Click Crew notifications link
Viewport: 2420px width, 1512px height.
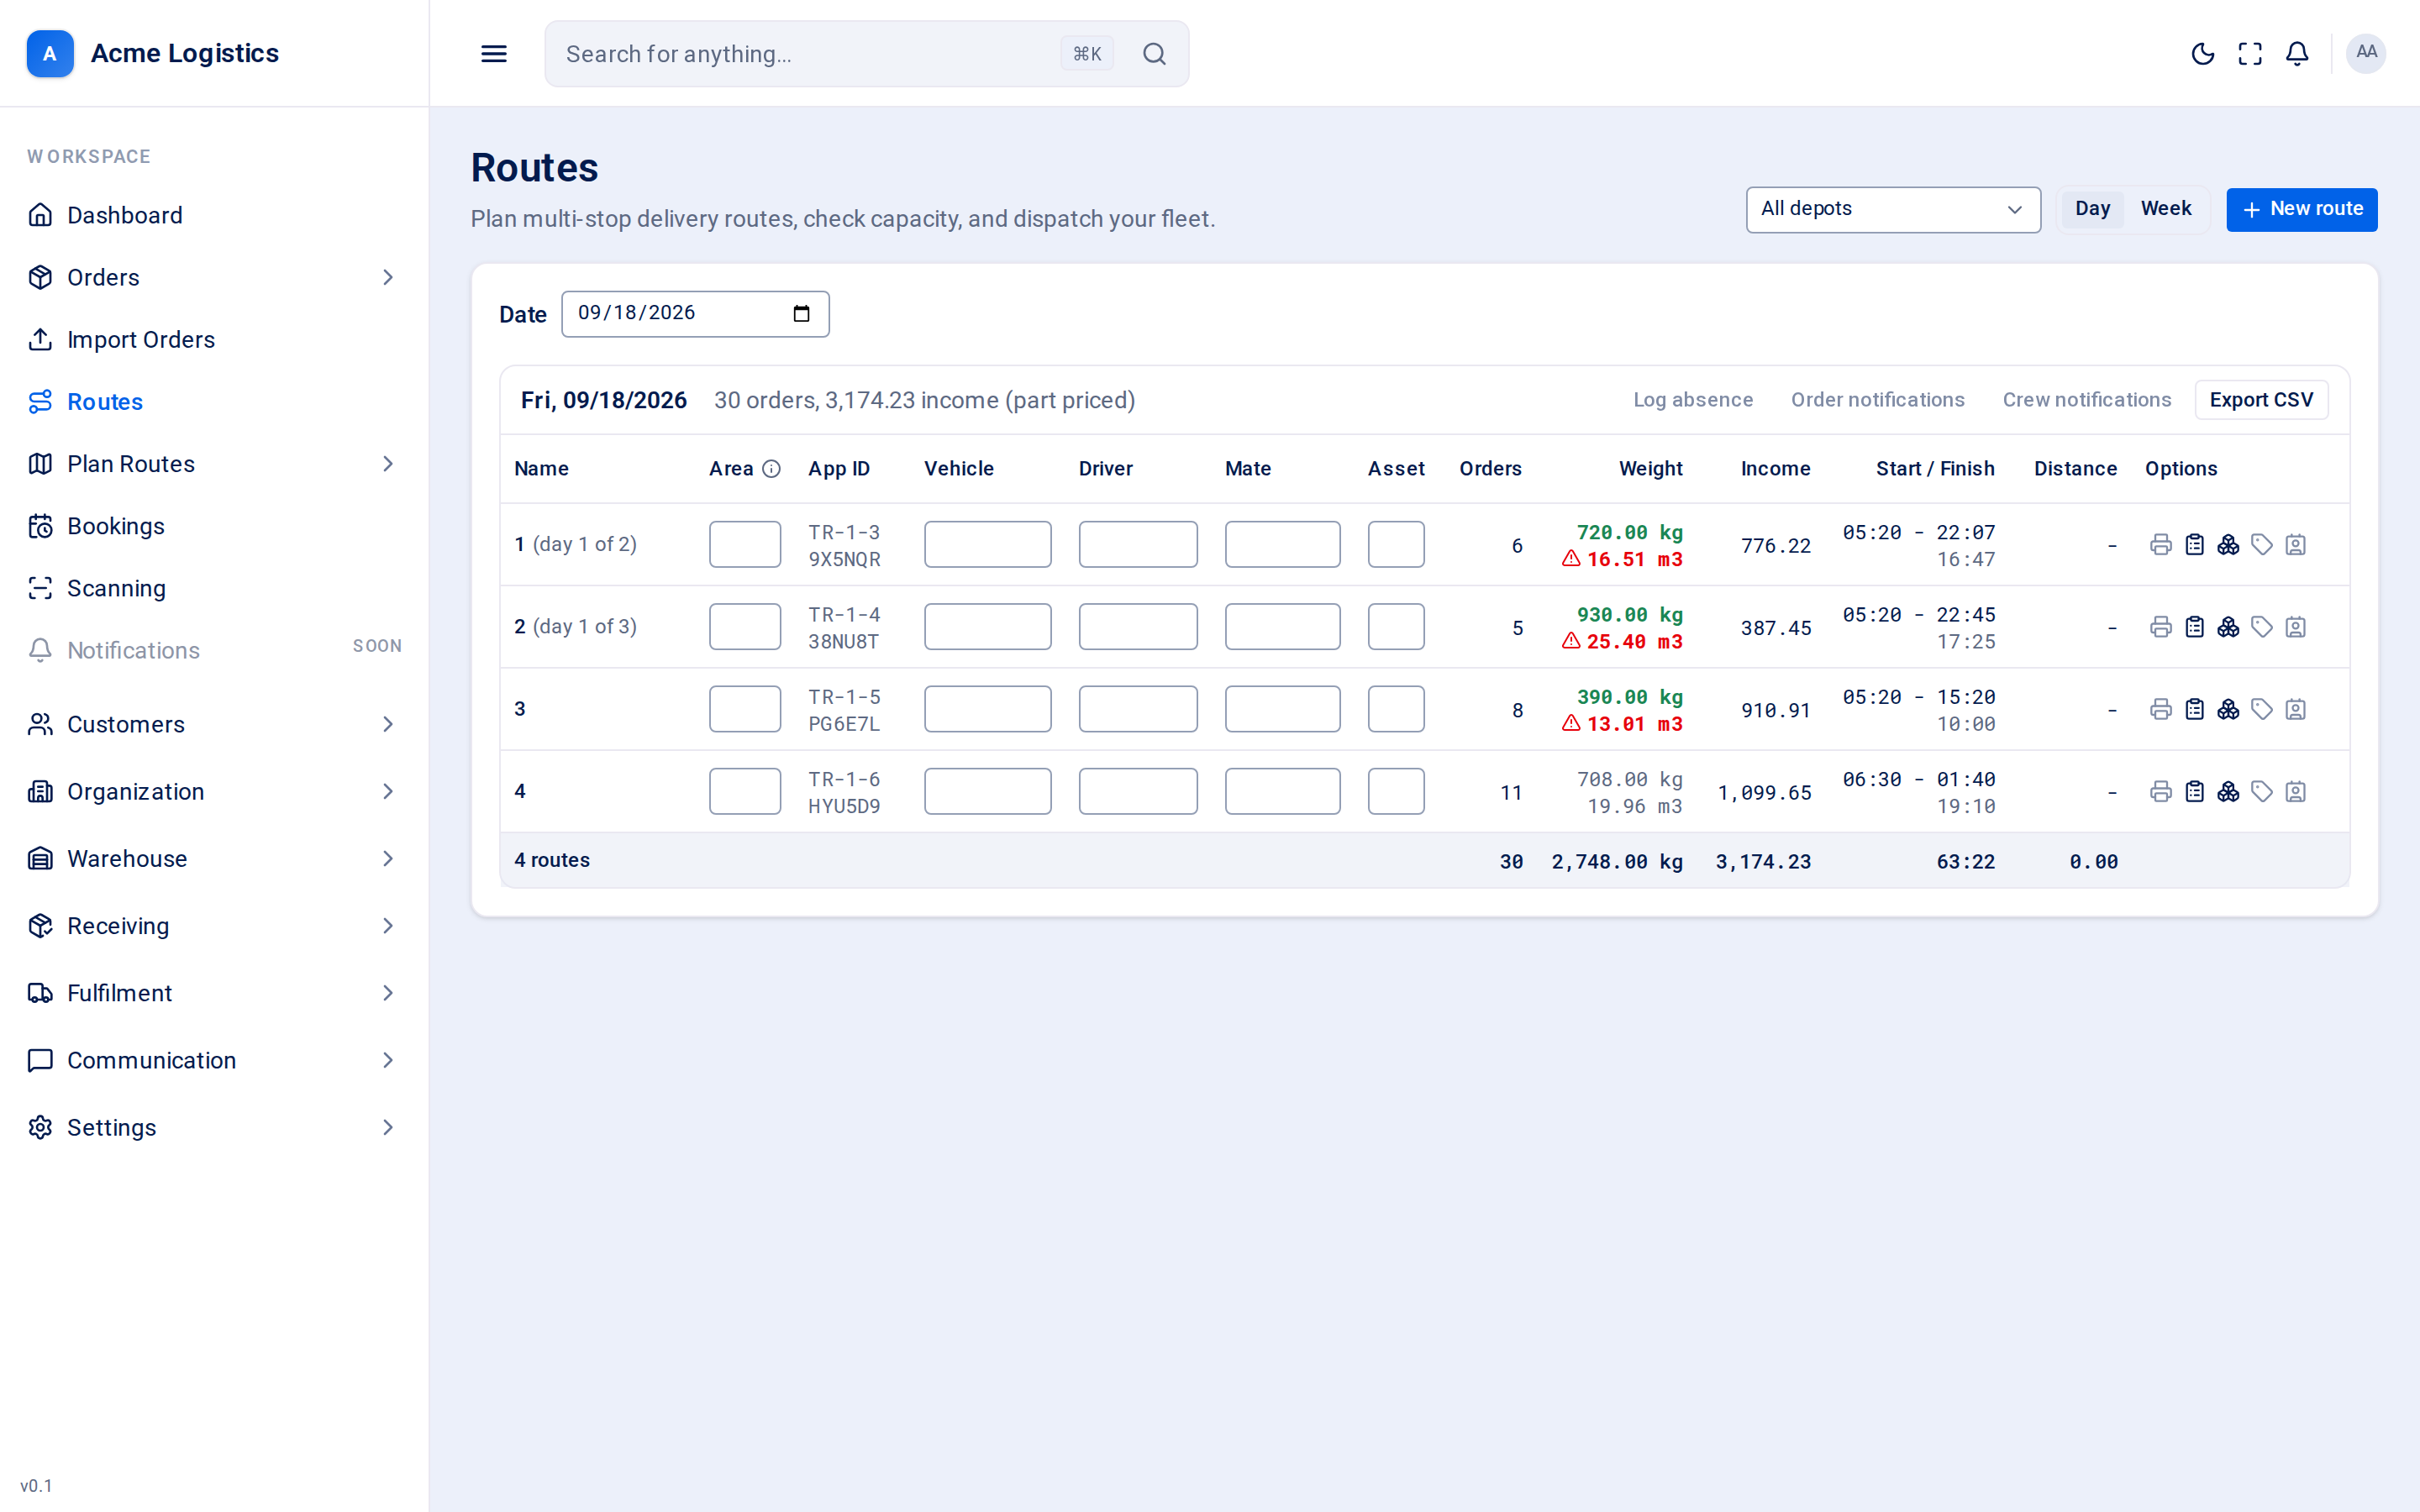pyautogui.click(x=2086, y=400)
